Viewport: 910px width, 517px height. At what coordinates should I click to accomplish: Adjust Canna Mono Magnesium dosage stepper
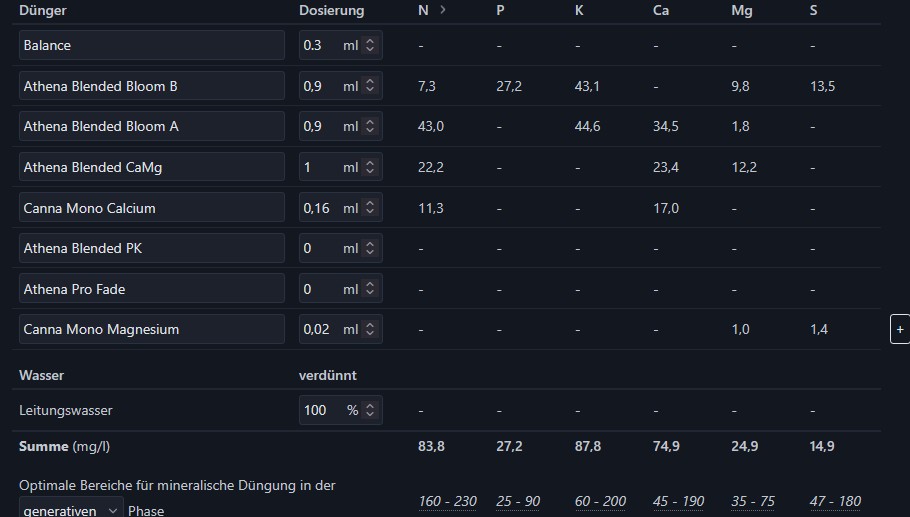click(370, 329)
